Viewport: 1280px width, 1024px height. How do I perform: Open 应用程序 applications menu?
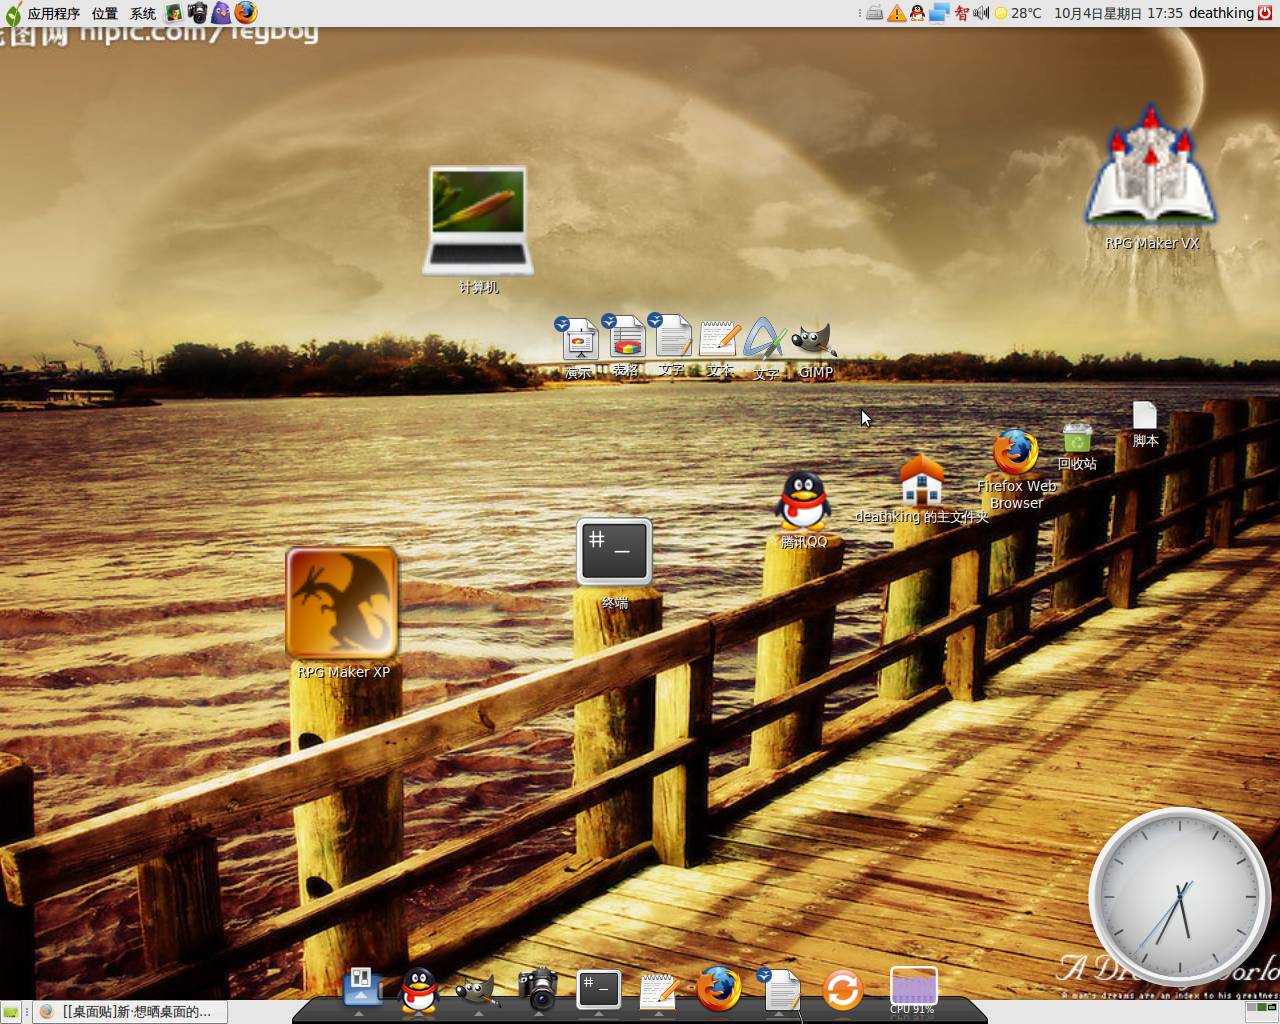[x=53, y=13]
